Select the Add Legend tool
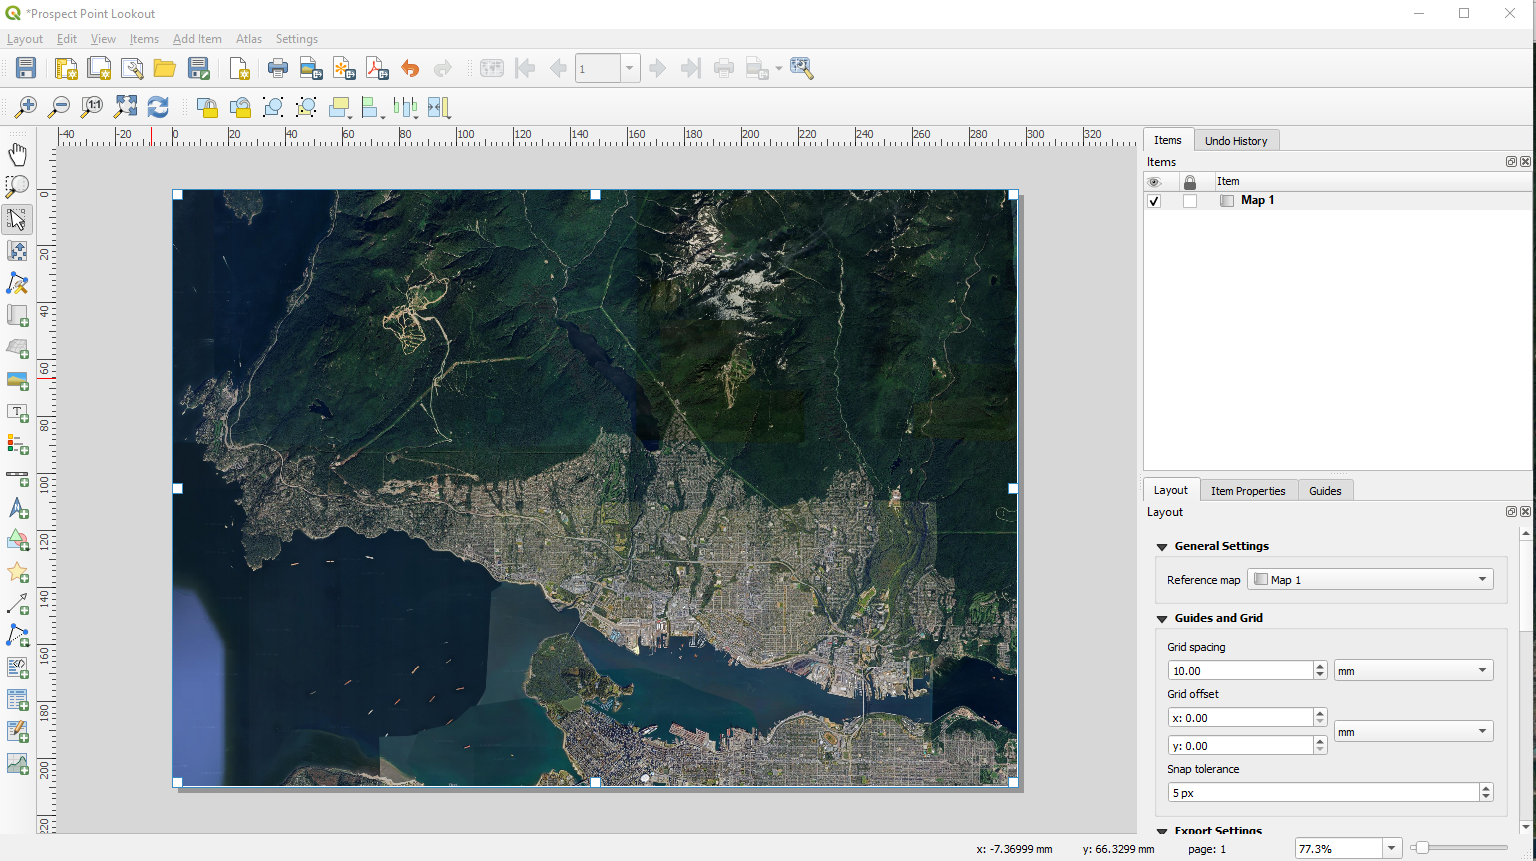 pos(18,444)
